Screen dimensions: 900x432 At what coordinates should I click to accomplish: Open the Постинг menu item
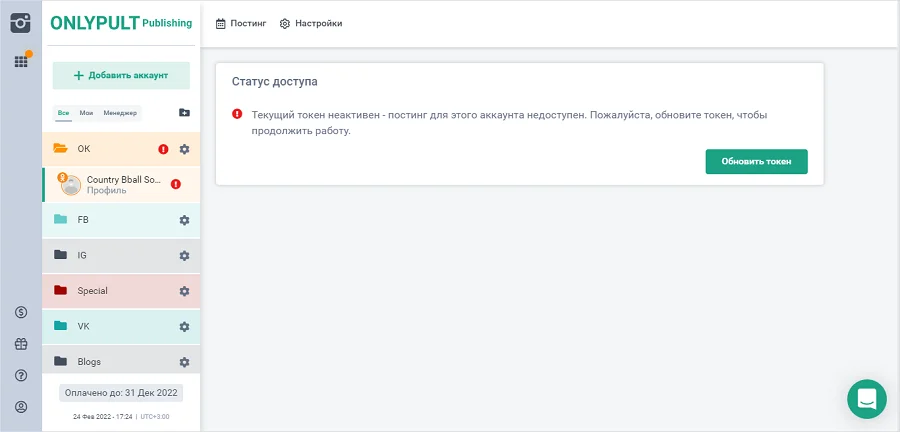point(242,23)
